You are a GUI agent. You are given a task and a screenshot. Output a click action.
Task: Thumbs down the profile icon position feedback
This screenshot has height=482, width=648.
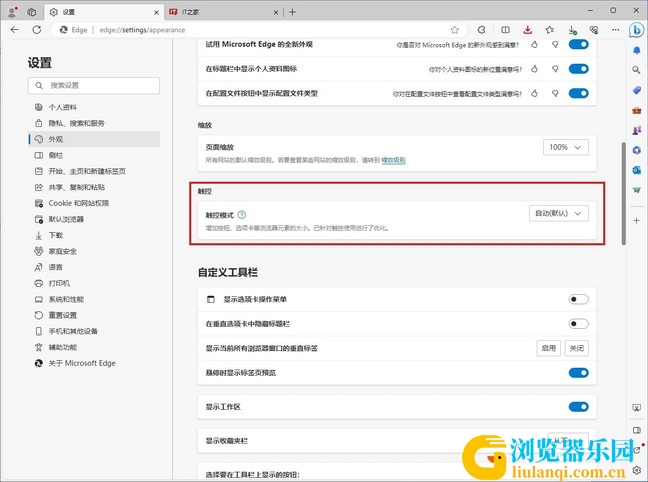[555, 69]
